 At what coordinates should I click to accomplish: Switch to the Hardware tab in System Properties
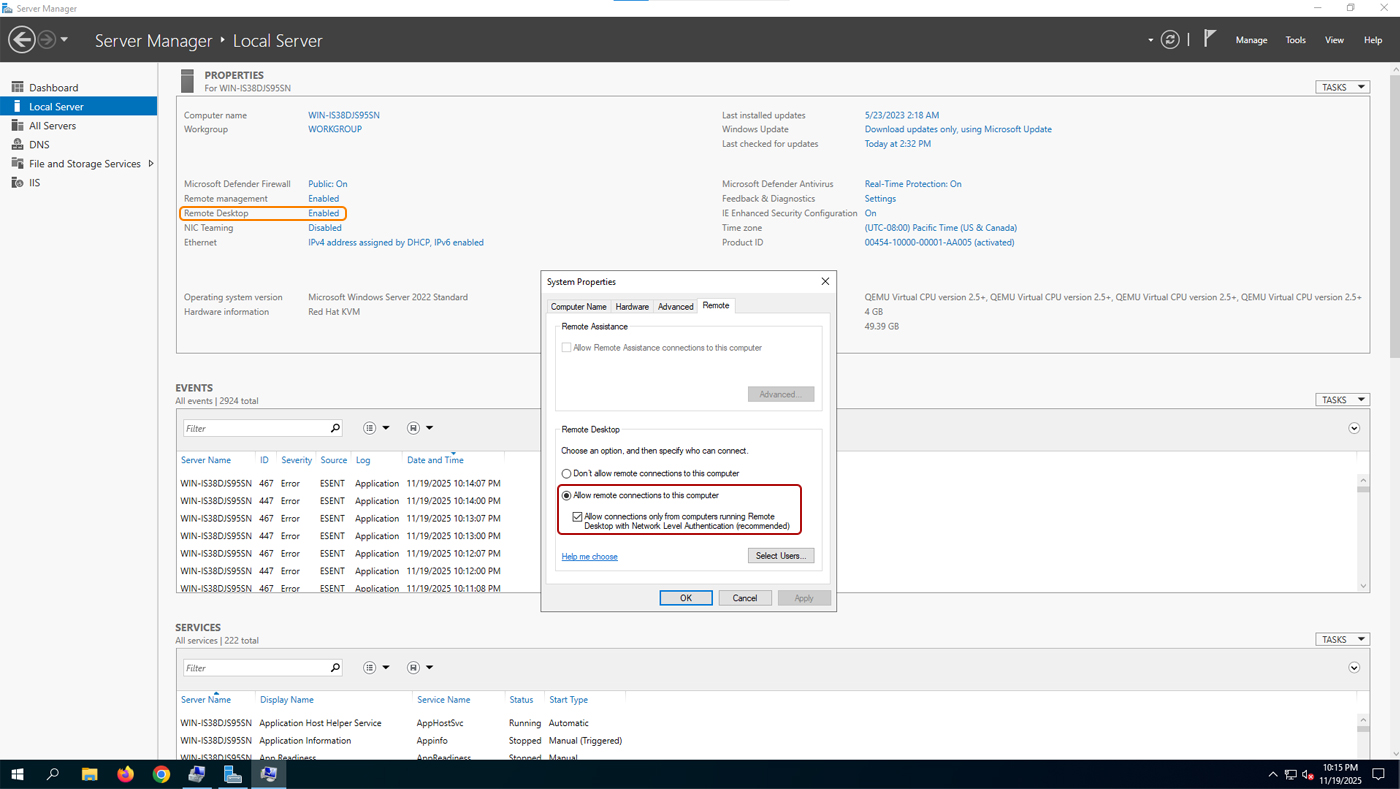632,306
